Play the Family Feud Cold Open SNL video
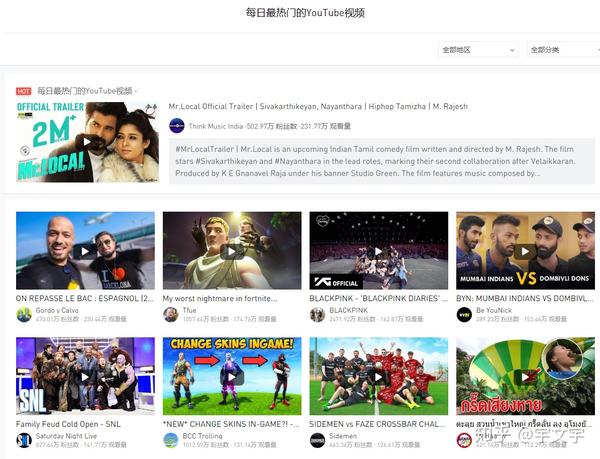 tap(85, 376)
